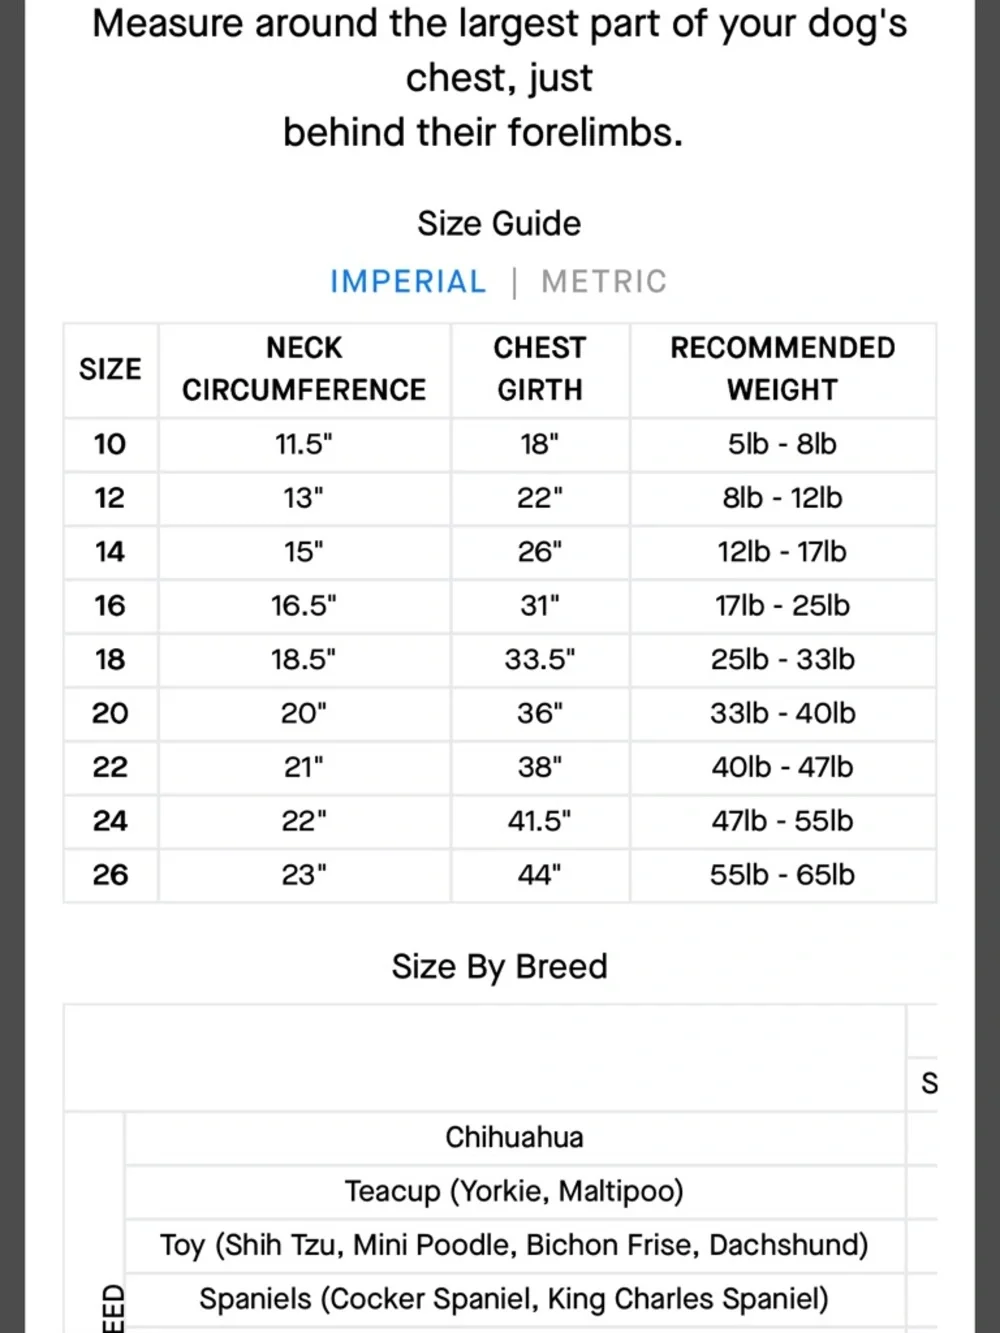
Task: Click the RECOMMENDED WEIGHT column header
Action: click(783, 369)
